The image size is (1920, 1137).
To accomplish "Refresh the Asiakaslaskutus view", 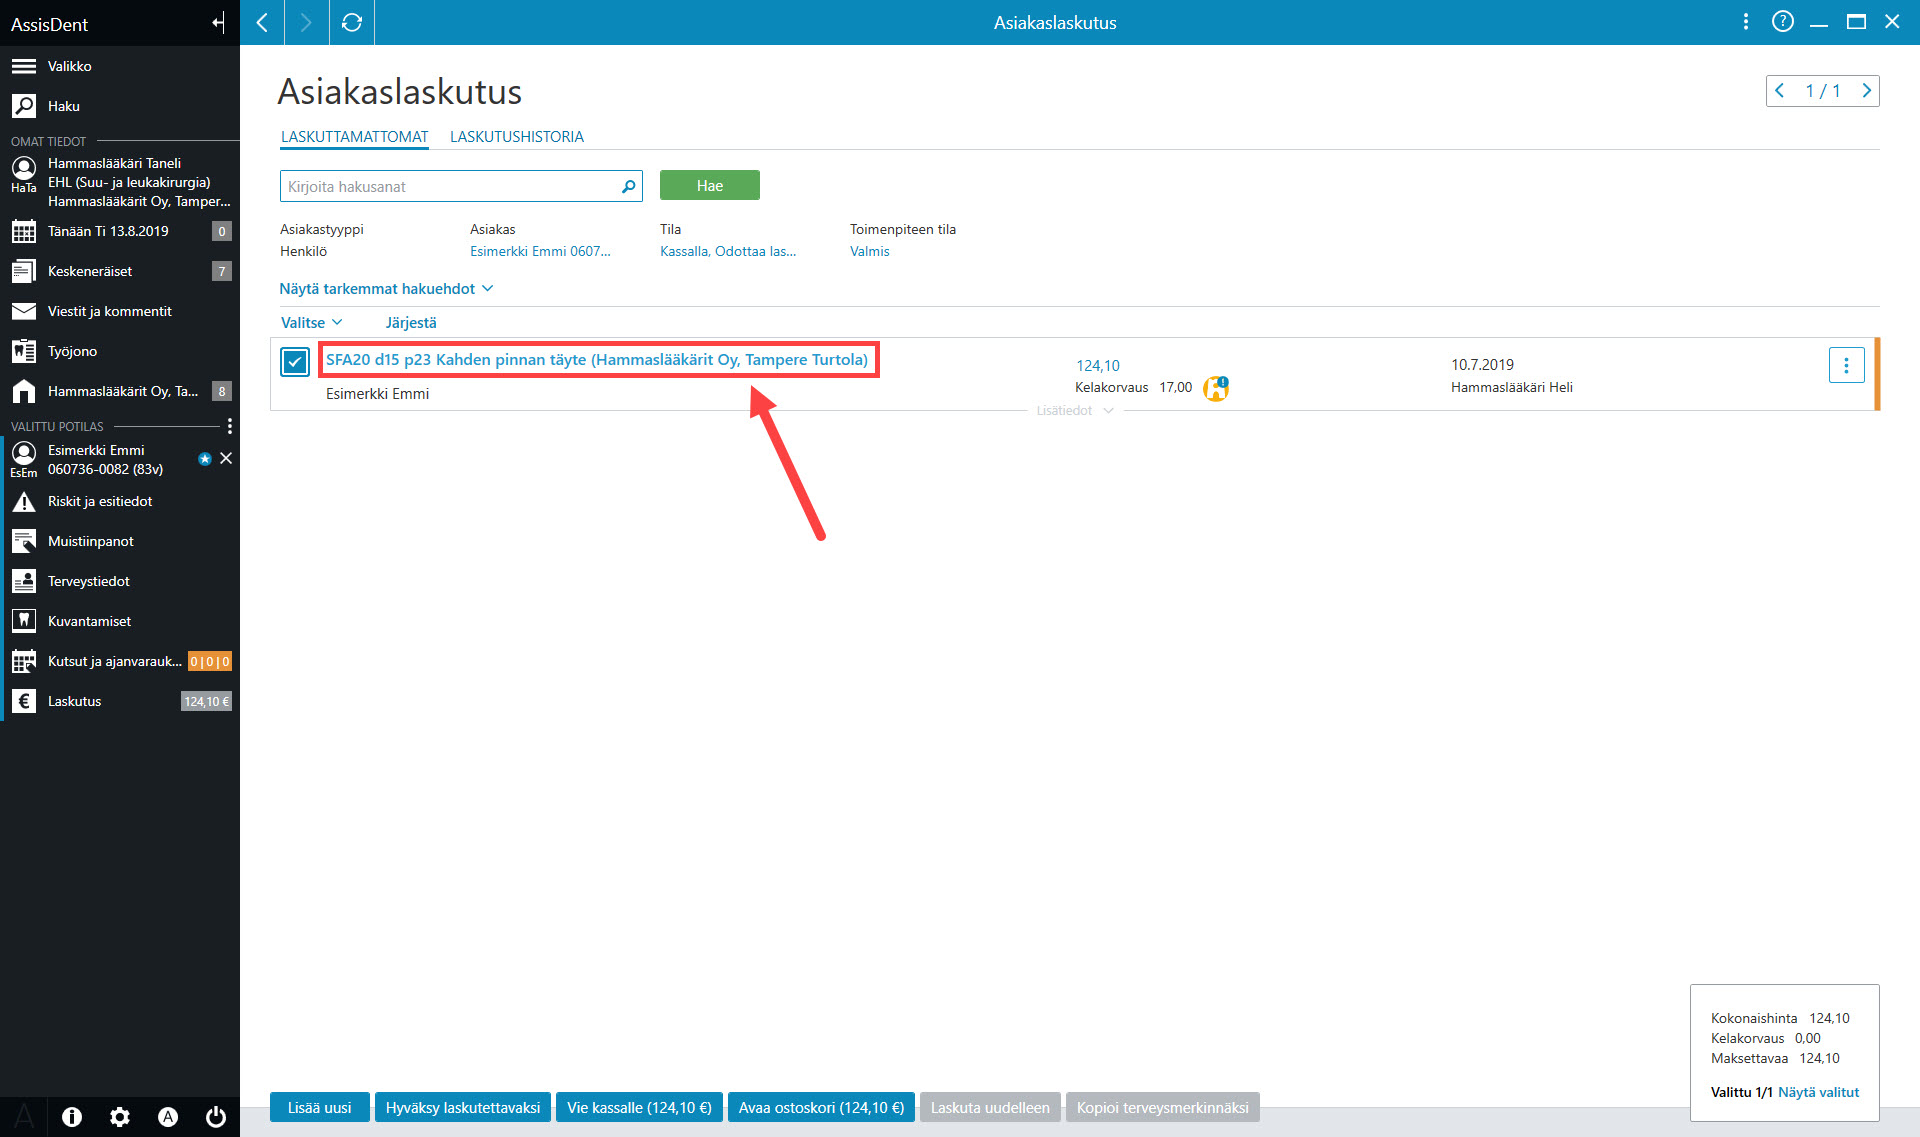I will pos(352,22).
